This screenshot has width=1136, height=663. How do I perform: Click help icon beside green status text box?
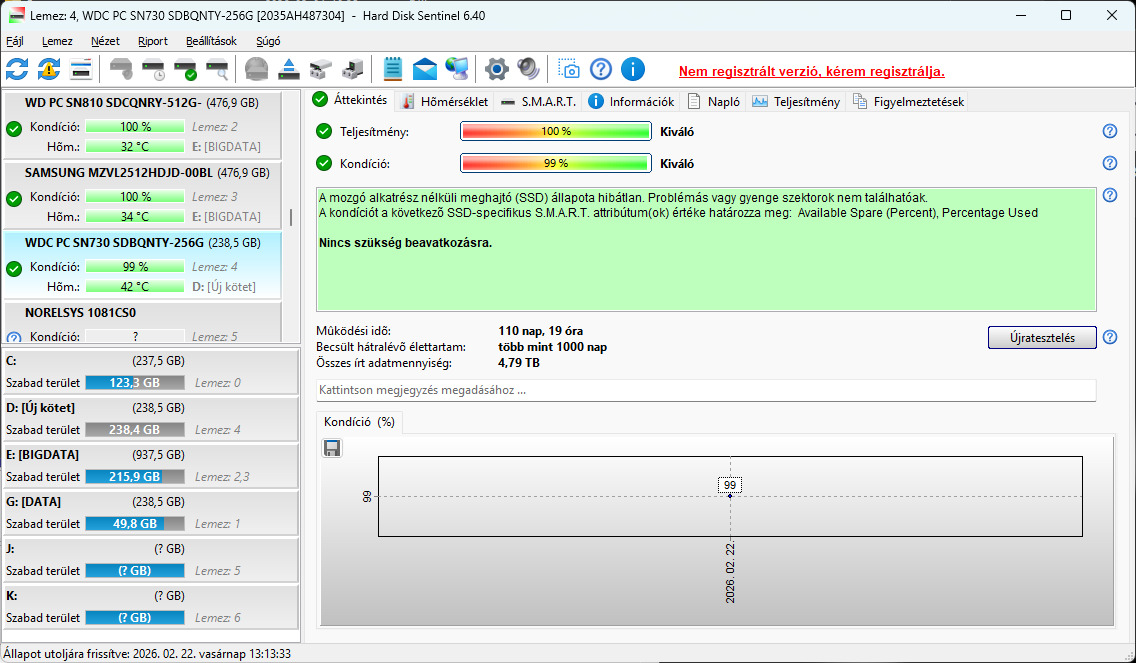coord(1109,195)
